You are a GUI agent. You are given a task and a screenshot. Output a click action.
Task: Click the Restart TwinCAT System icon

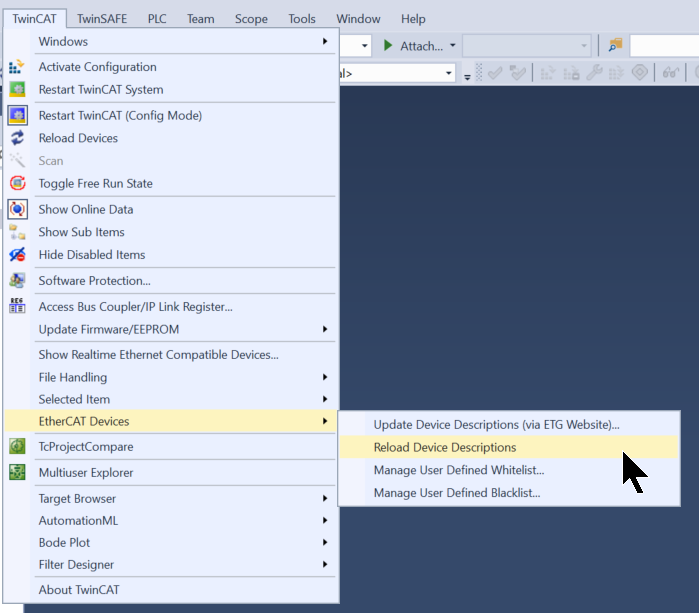17,89
